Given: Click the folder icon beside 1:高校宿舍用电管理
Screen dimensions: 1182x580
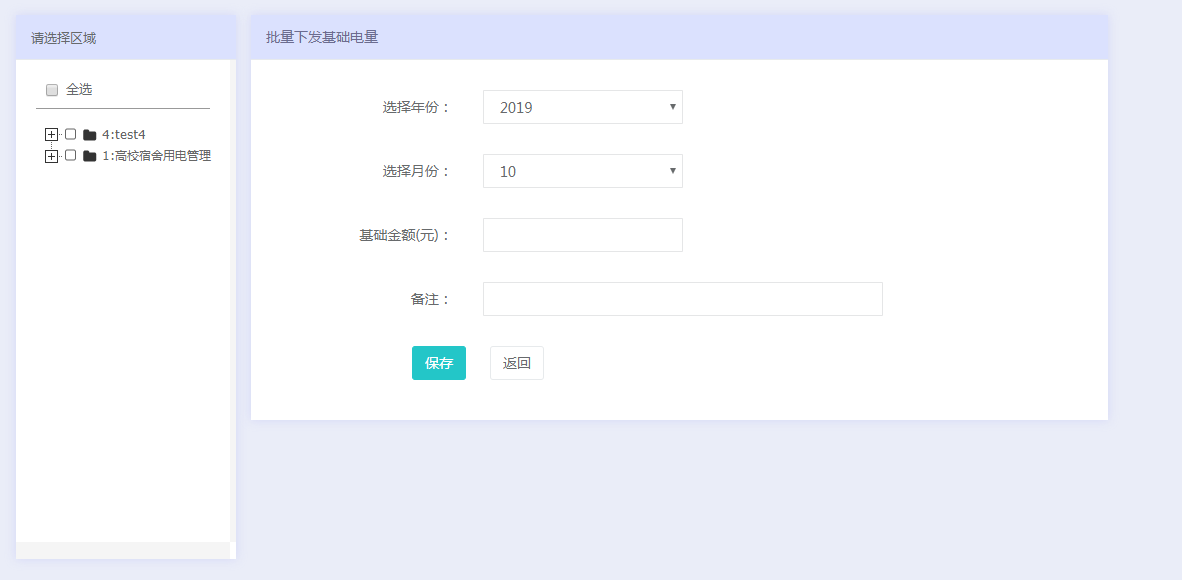Looking at the screenshot, I should point(90,156).
